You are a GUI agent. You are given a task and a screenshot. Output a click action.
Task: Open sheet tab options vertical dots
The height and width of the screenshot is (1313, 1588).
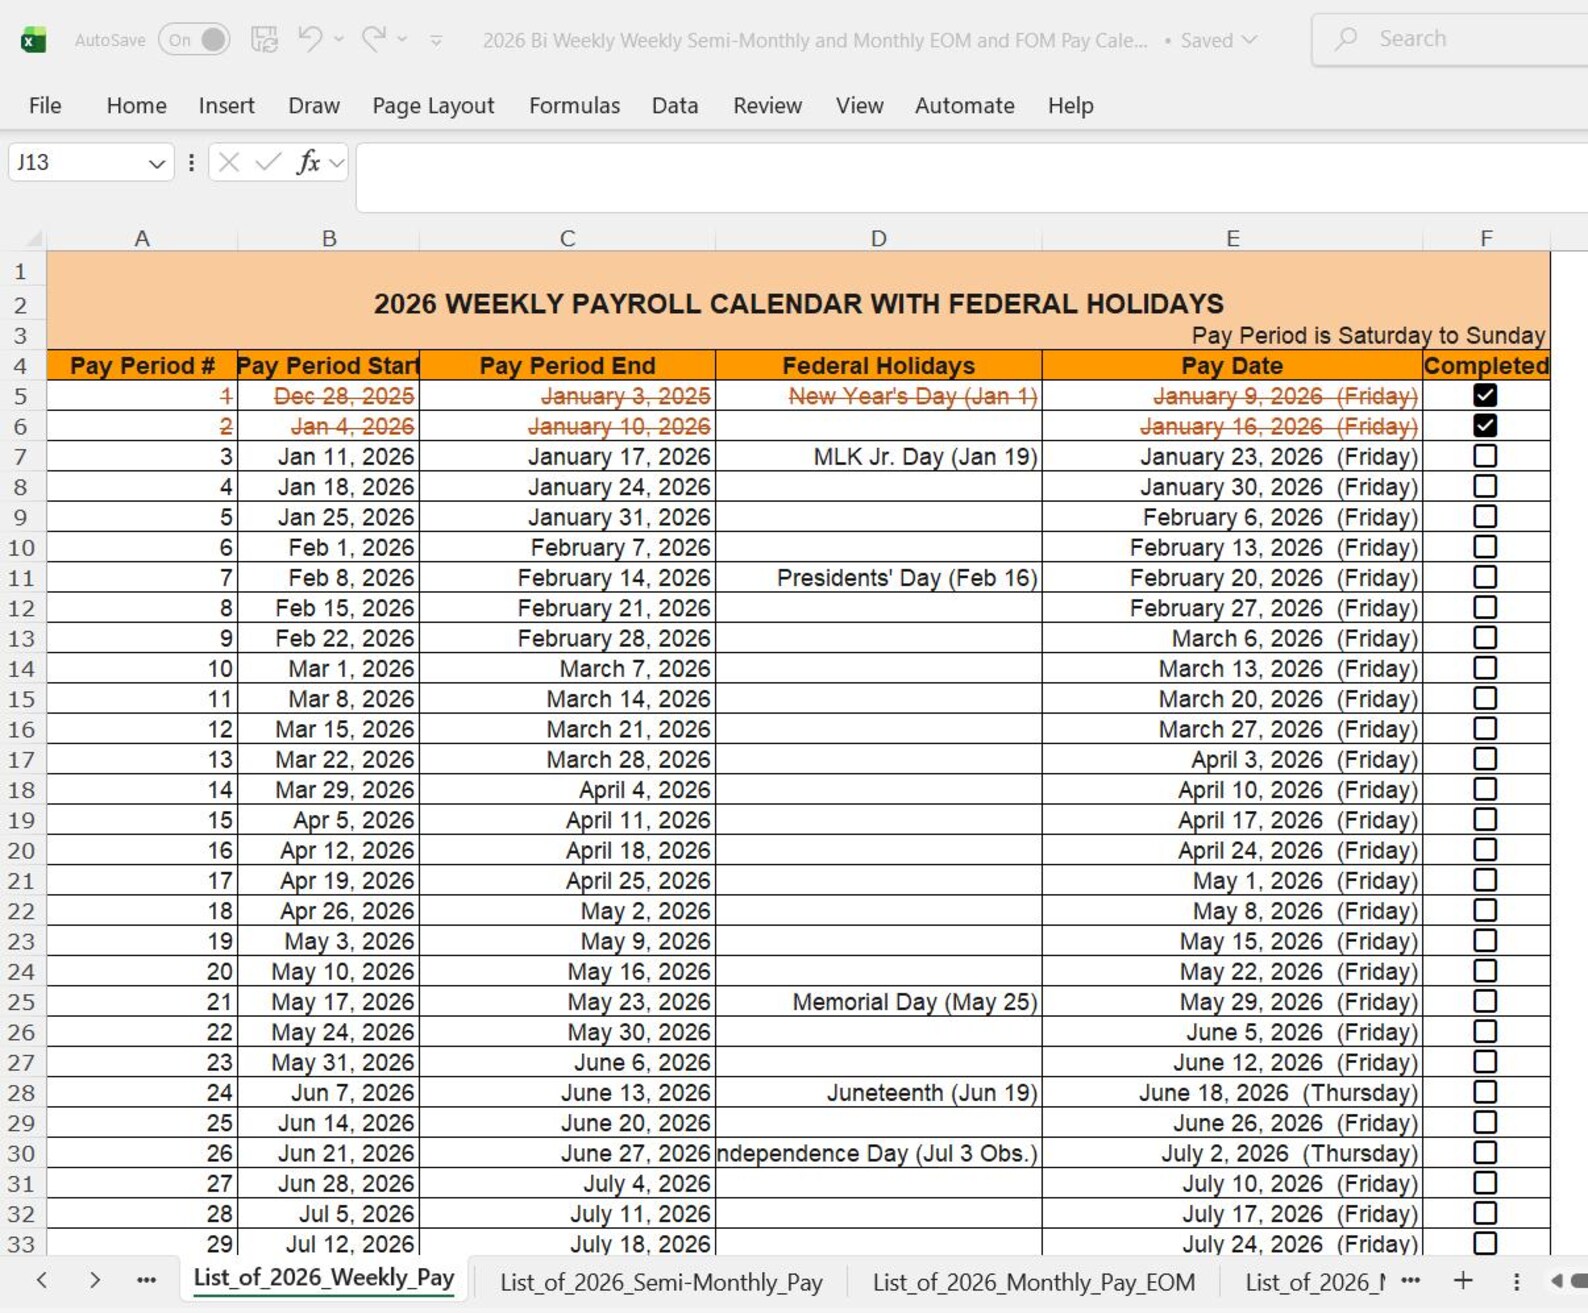[1516, 1281]
